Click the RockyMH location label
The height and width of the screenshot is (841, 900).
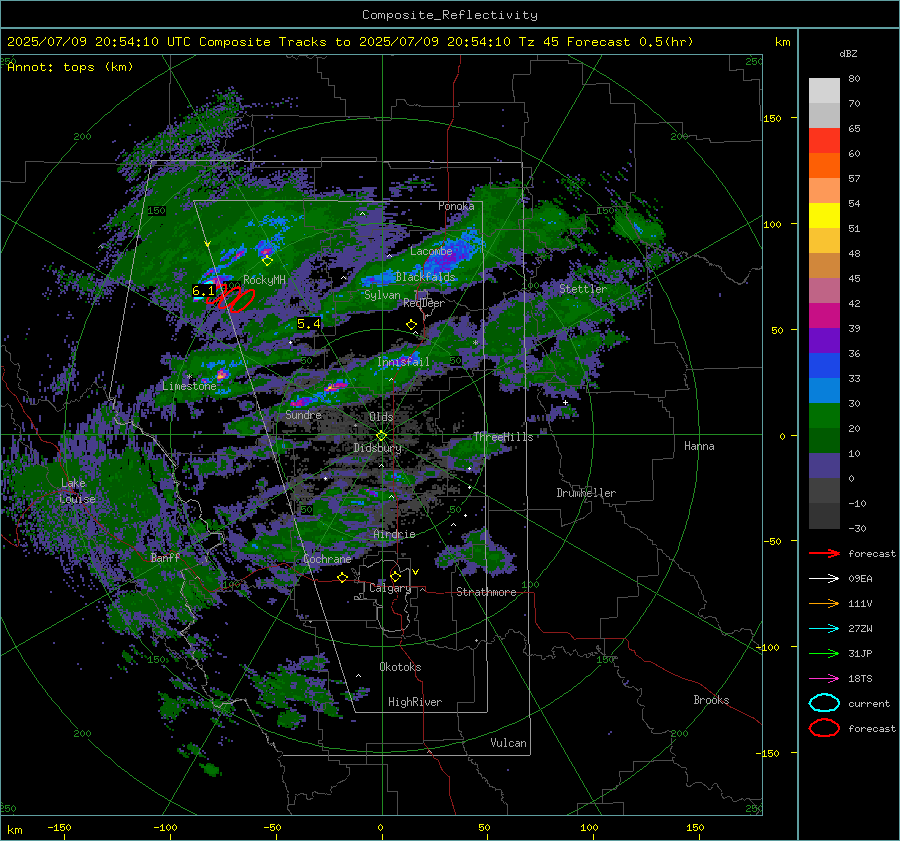264,280
